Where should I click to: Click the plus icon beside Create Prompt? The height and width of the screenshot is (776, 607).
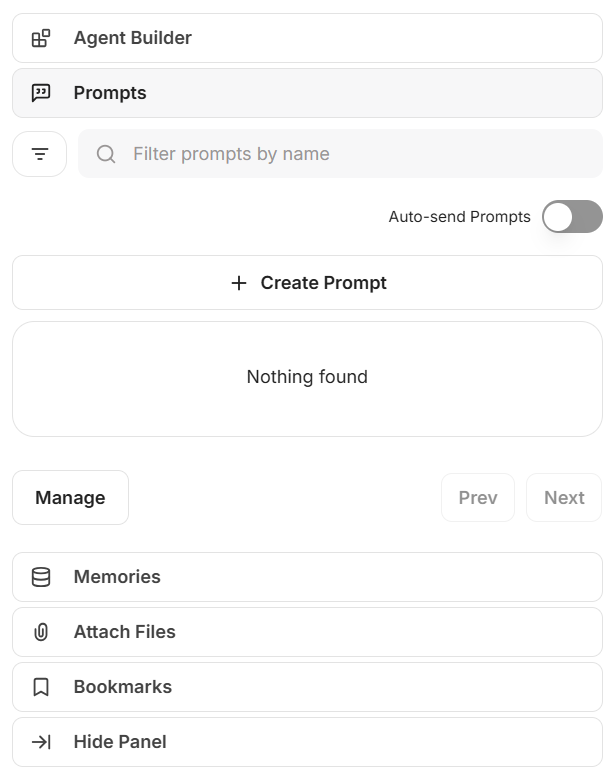point(239,283)
